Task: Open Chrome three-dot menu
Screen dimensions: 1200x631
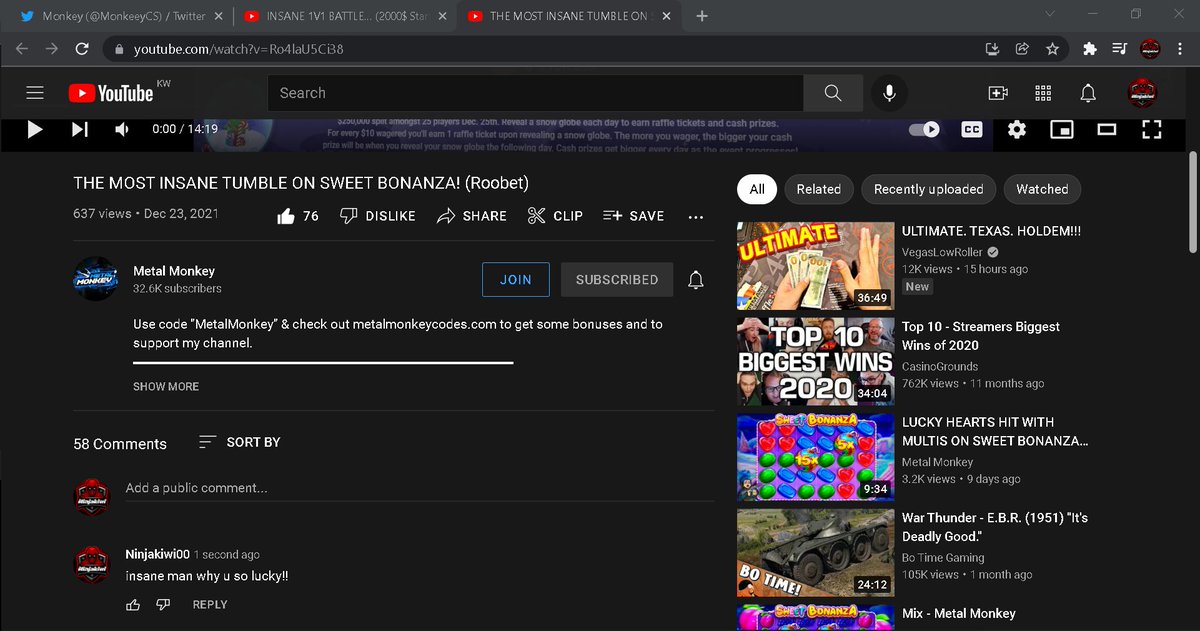Action: (x=1180, y=49)
